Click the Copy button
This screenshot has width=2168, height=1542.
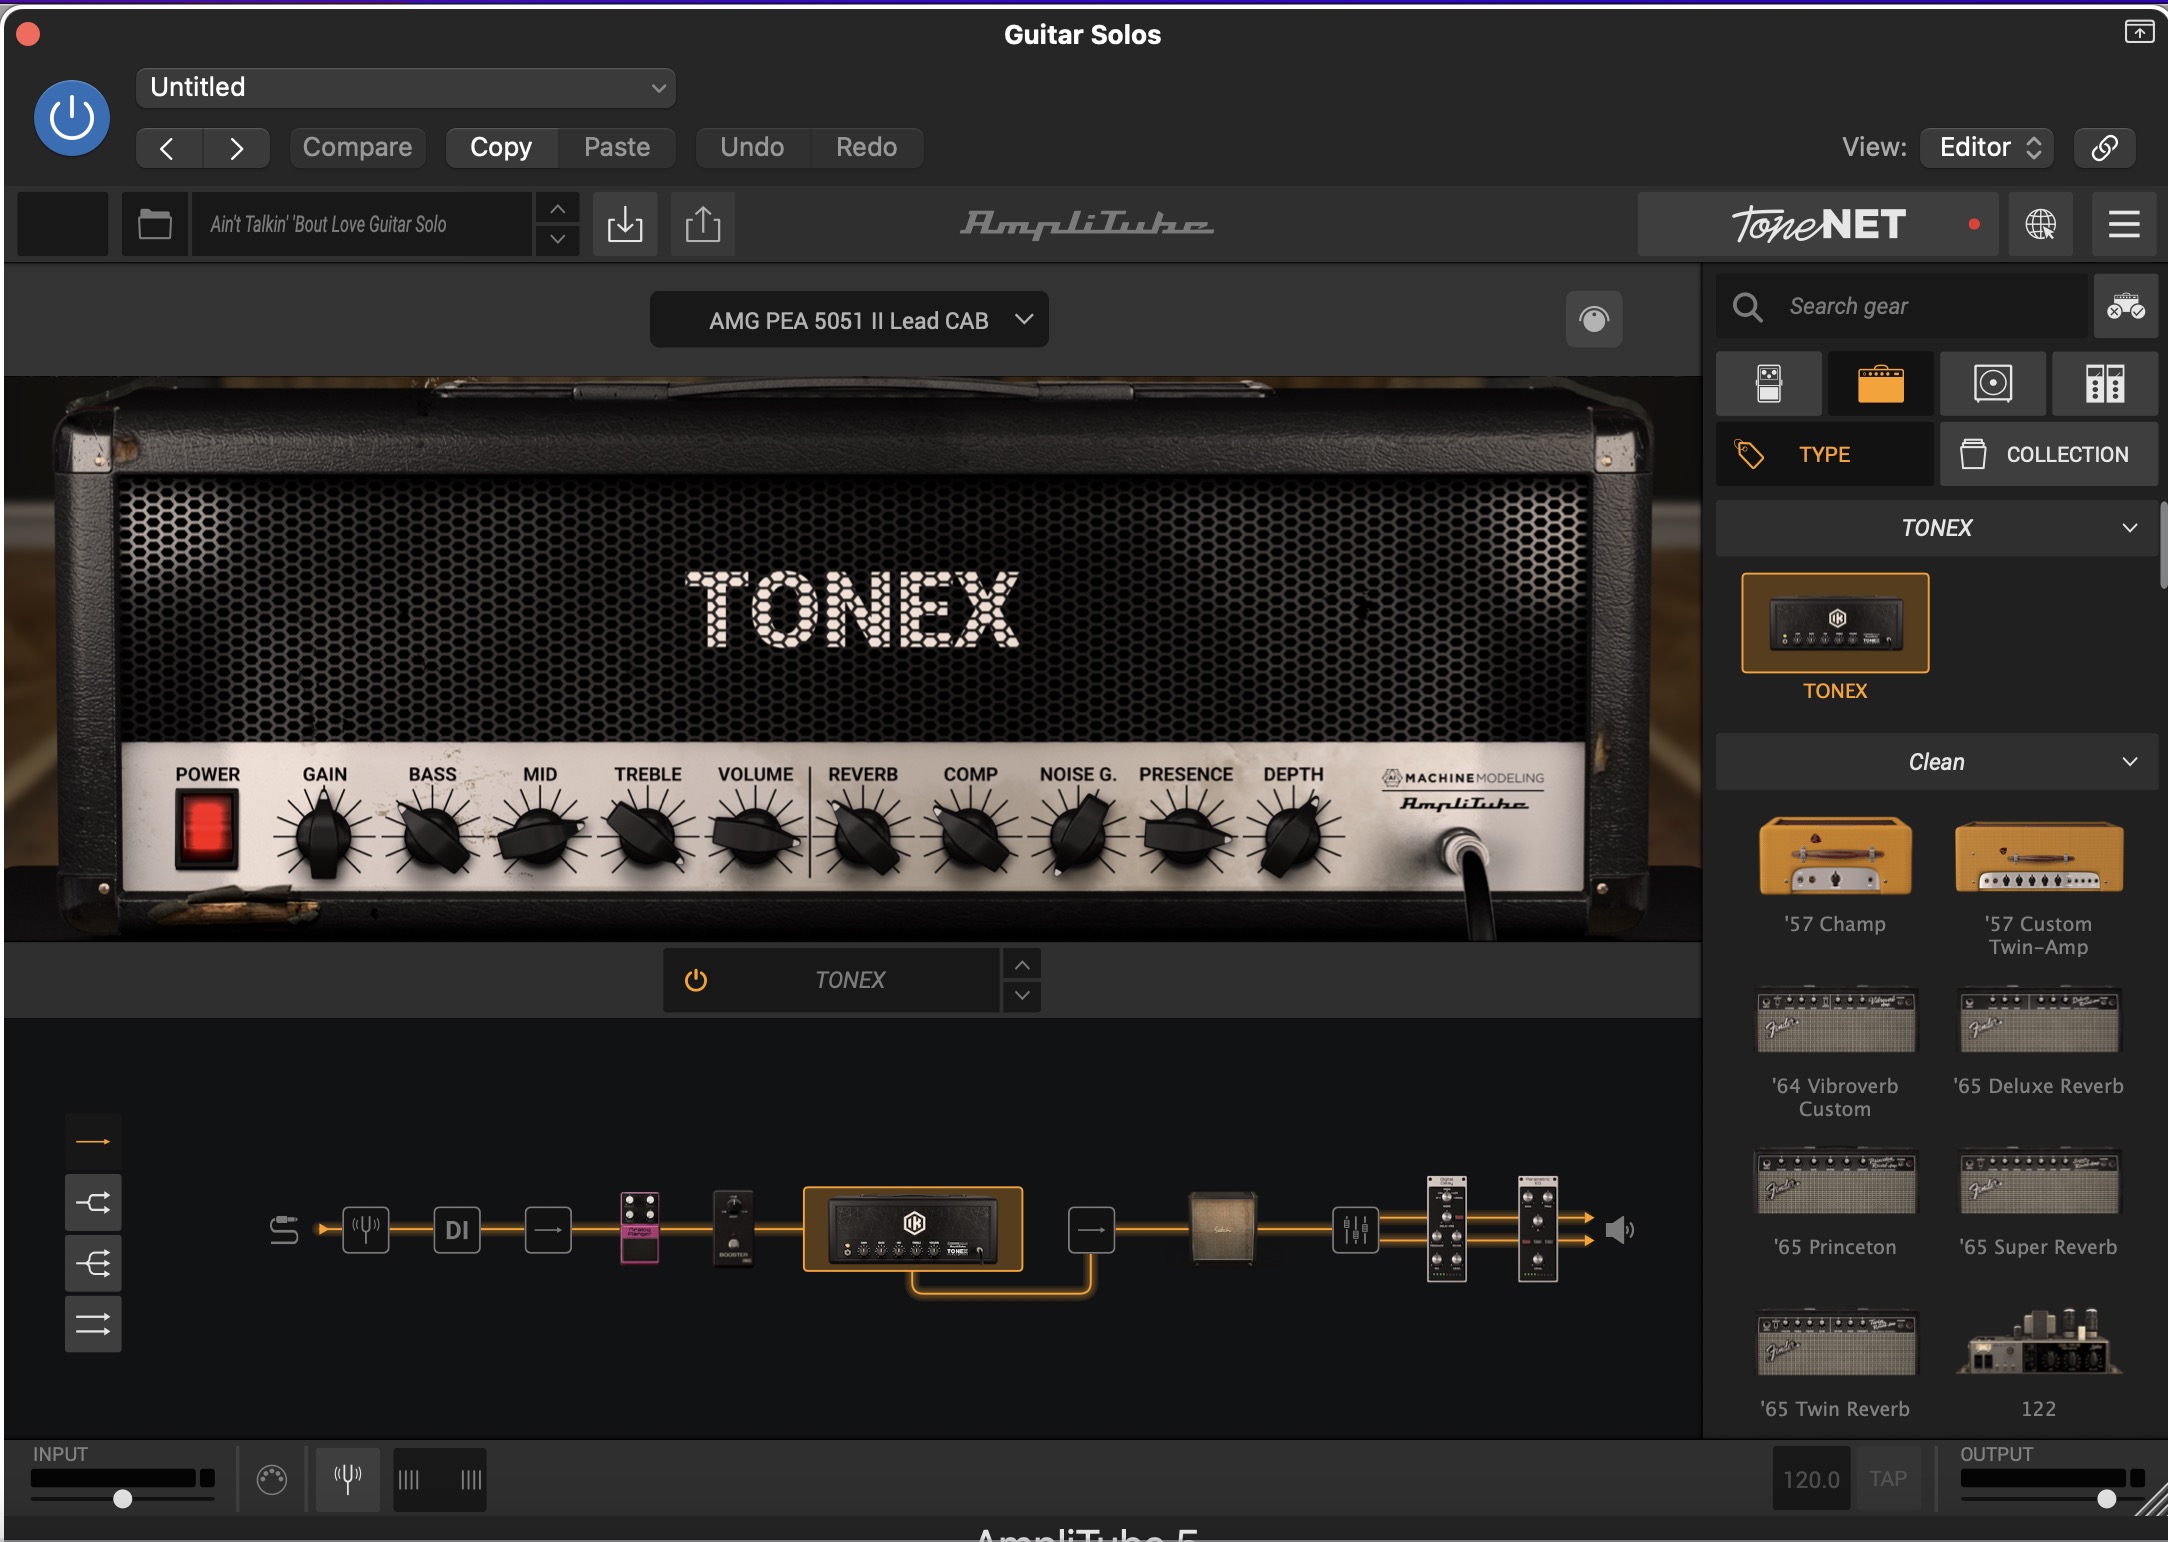pos(501,147)
